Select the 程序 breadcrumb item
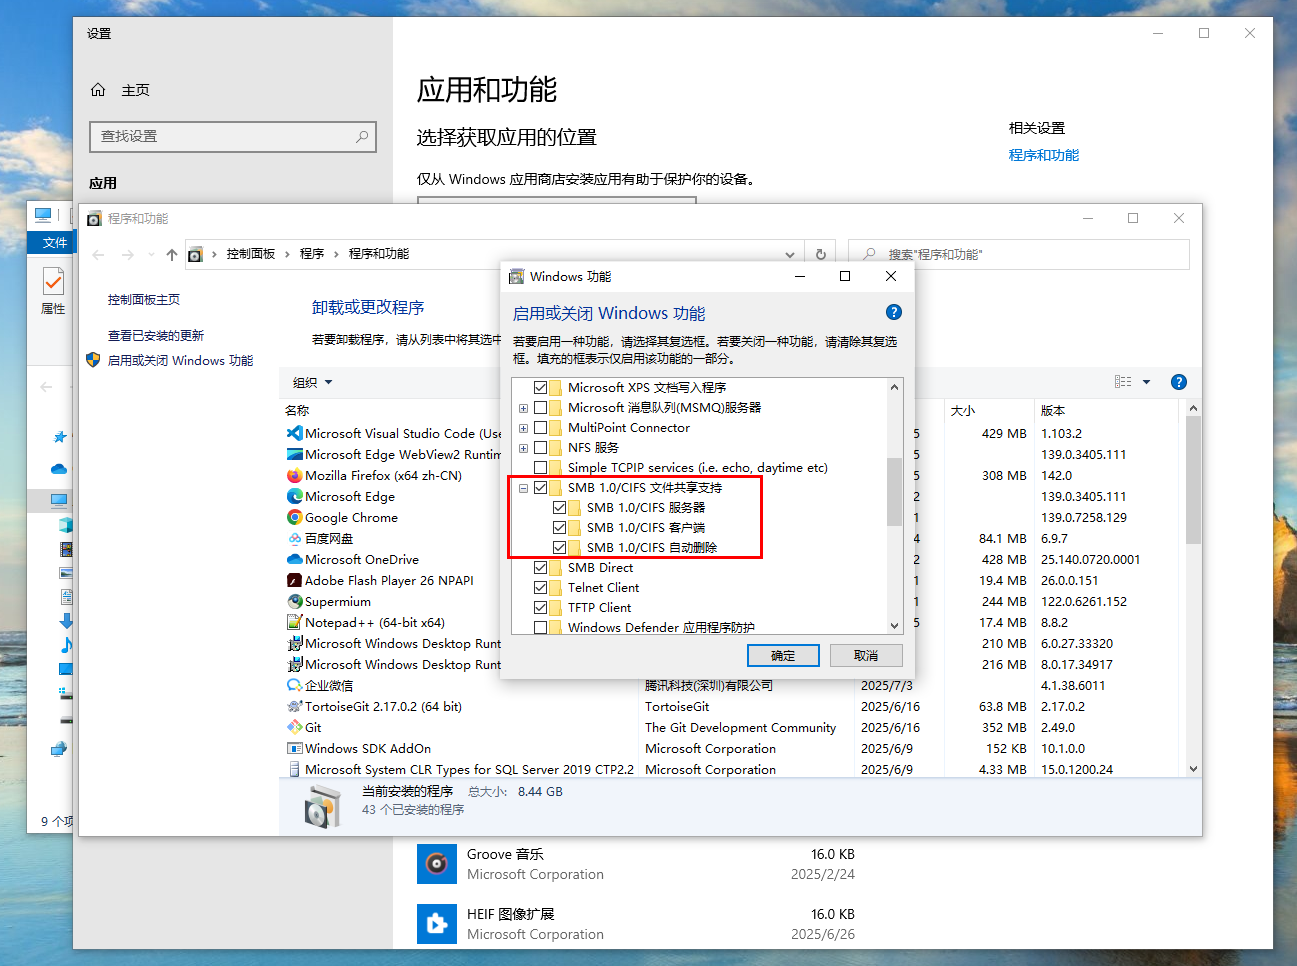This screenshot has height=966, width=1297. point(312,254)
